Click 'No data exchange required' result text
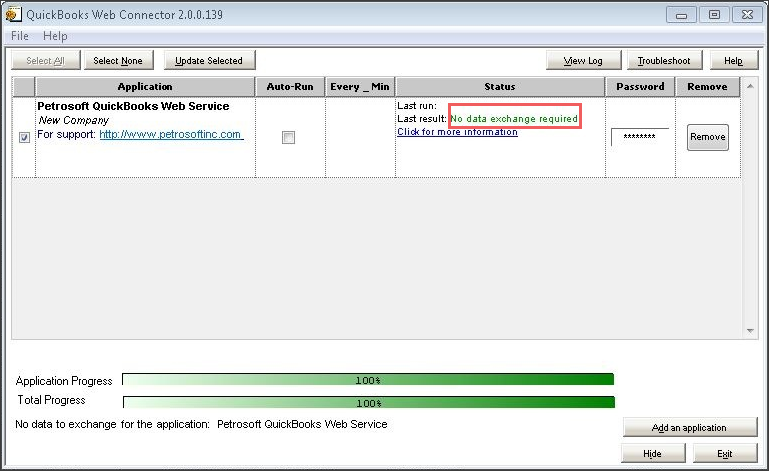The width and height of the screenshot is (769, 471). (514, 119)
